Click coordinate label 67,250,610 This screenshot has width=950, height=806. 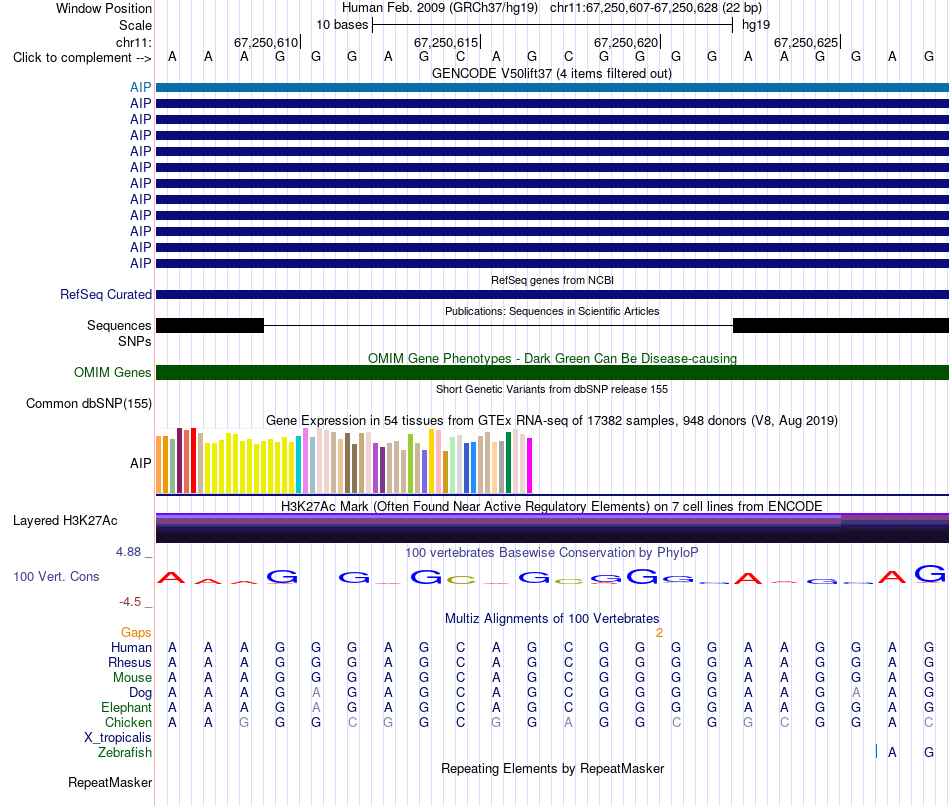[266, 42]
